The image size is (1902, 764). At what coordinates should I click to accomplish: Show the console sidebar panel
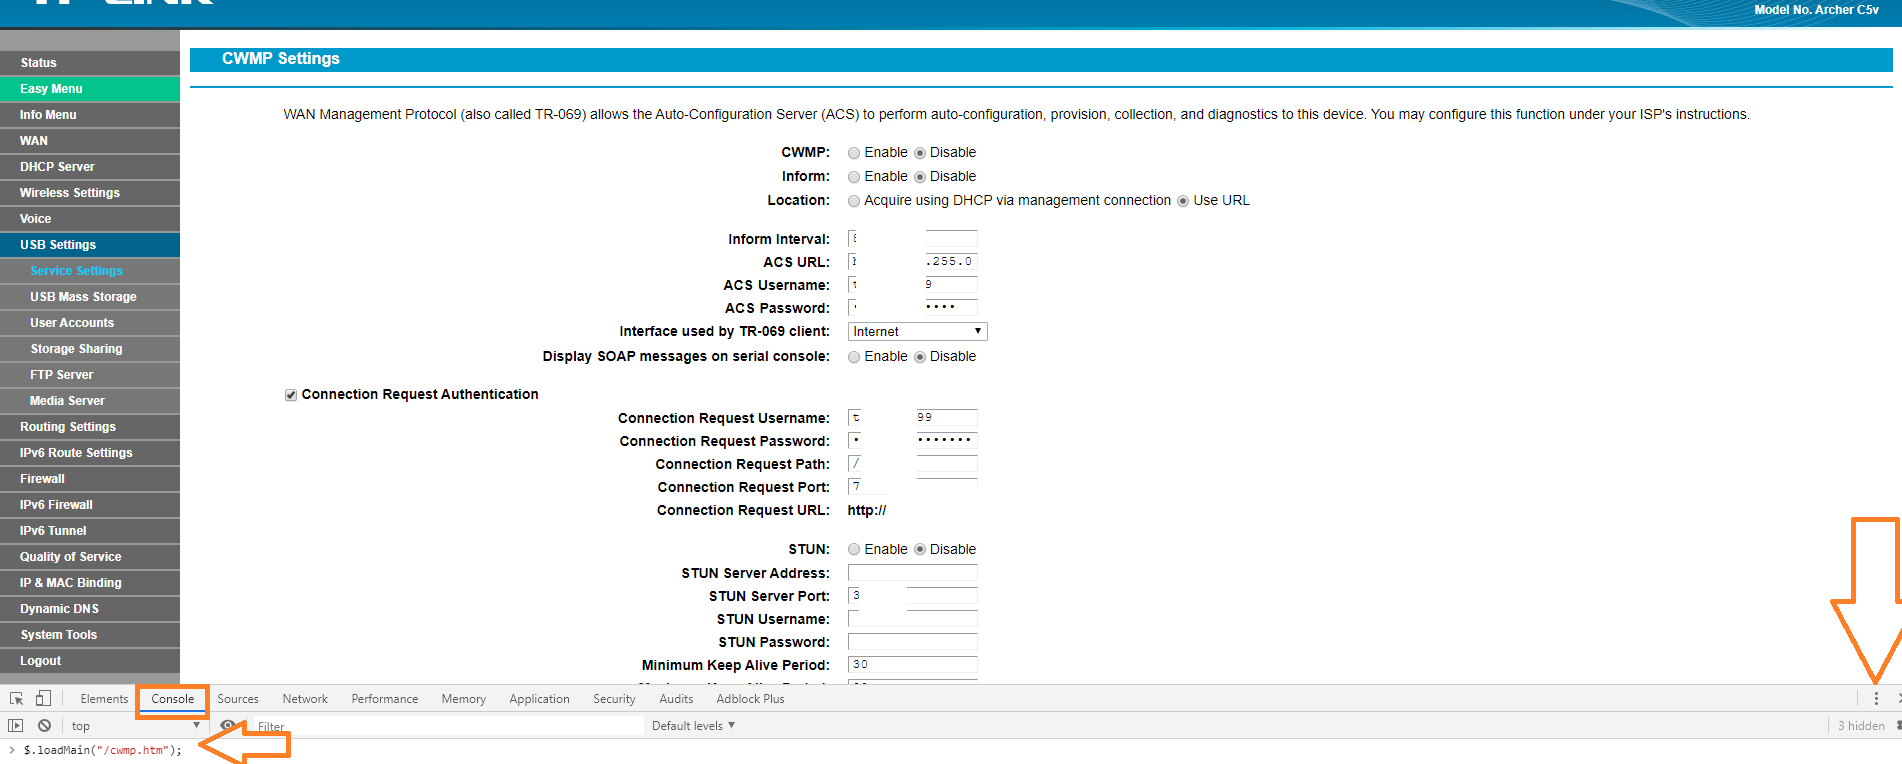click(x=16, y=726)
